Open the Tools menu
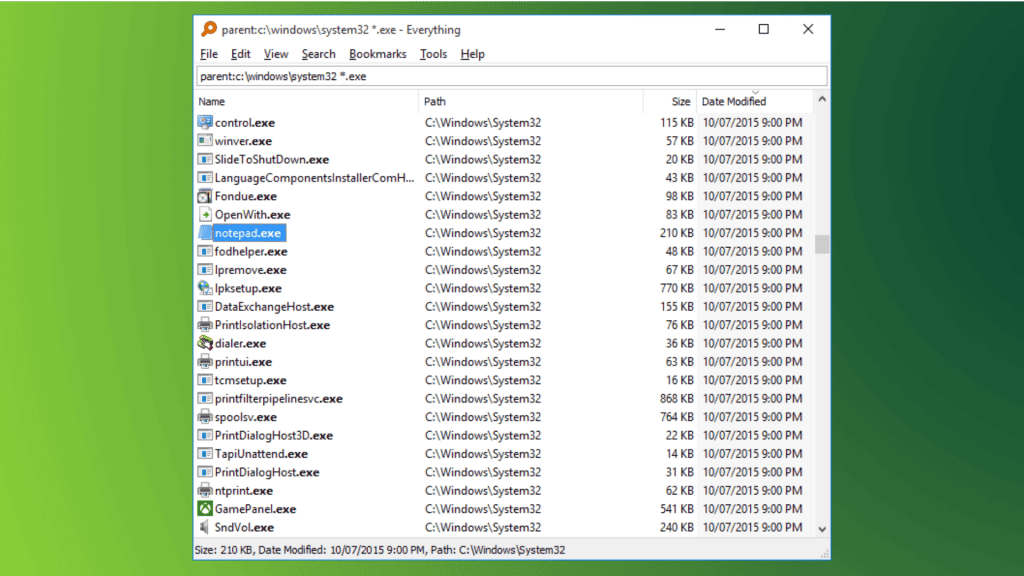Image resolution: width=1024 pixels, height=576 pixels. [433, 54]
